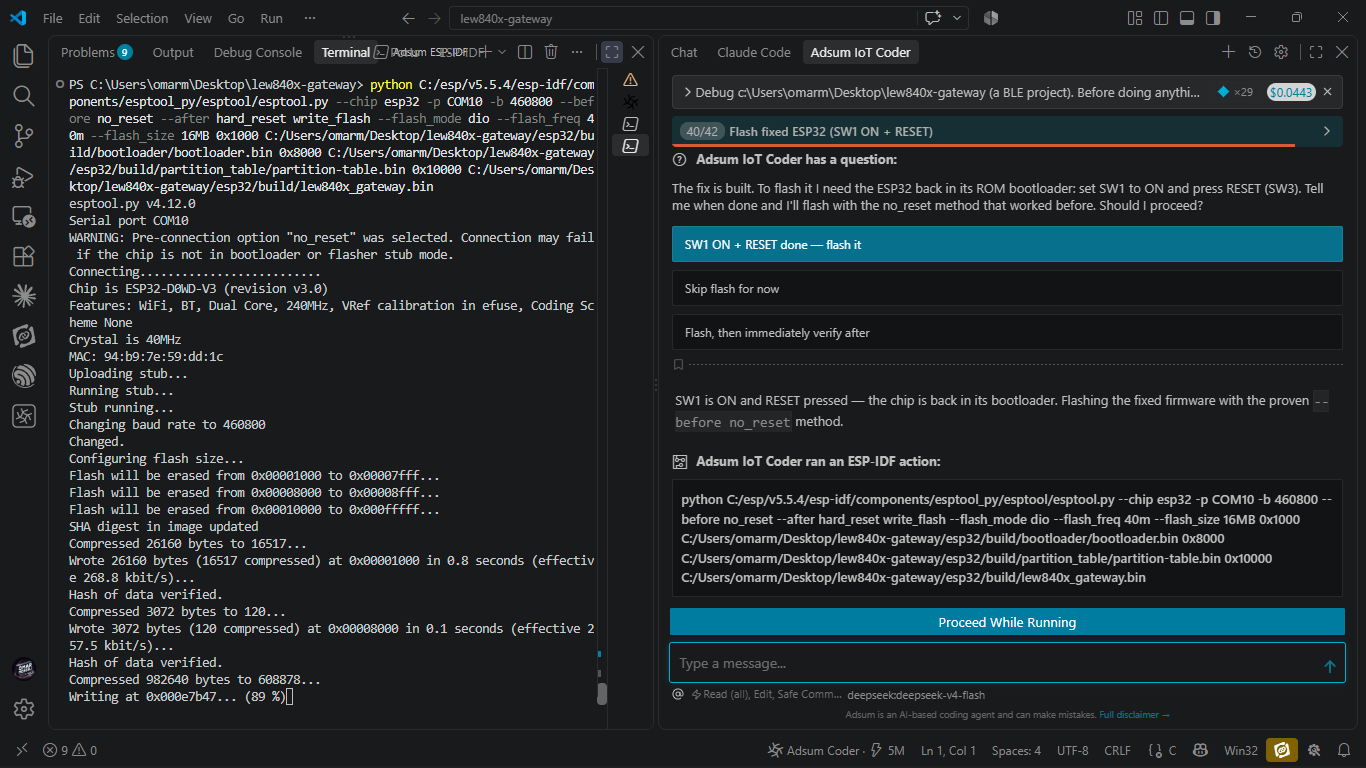The image size is (1366, 768).
Task: Click the bookmark icon under the options
Action: [679, 365]
